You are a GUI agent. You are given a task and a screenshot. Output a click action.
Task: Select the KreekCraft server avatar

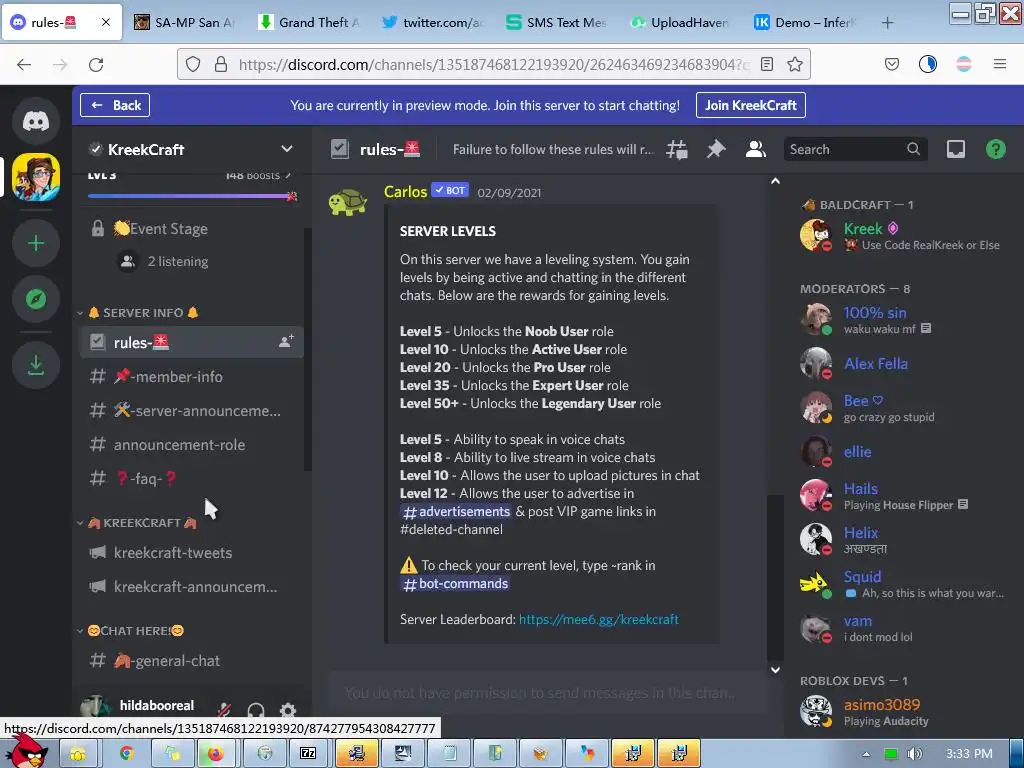click(36, 177)
